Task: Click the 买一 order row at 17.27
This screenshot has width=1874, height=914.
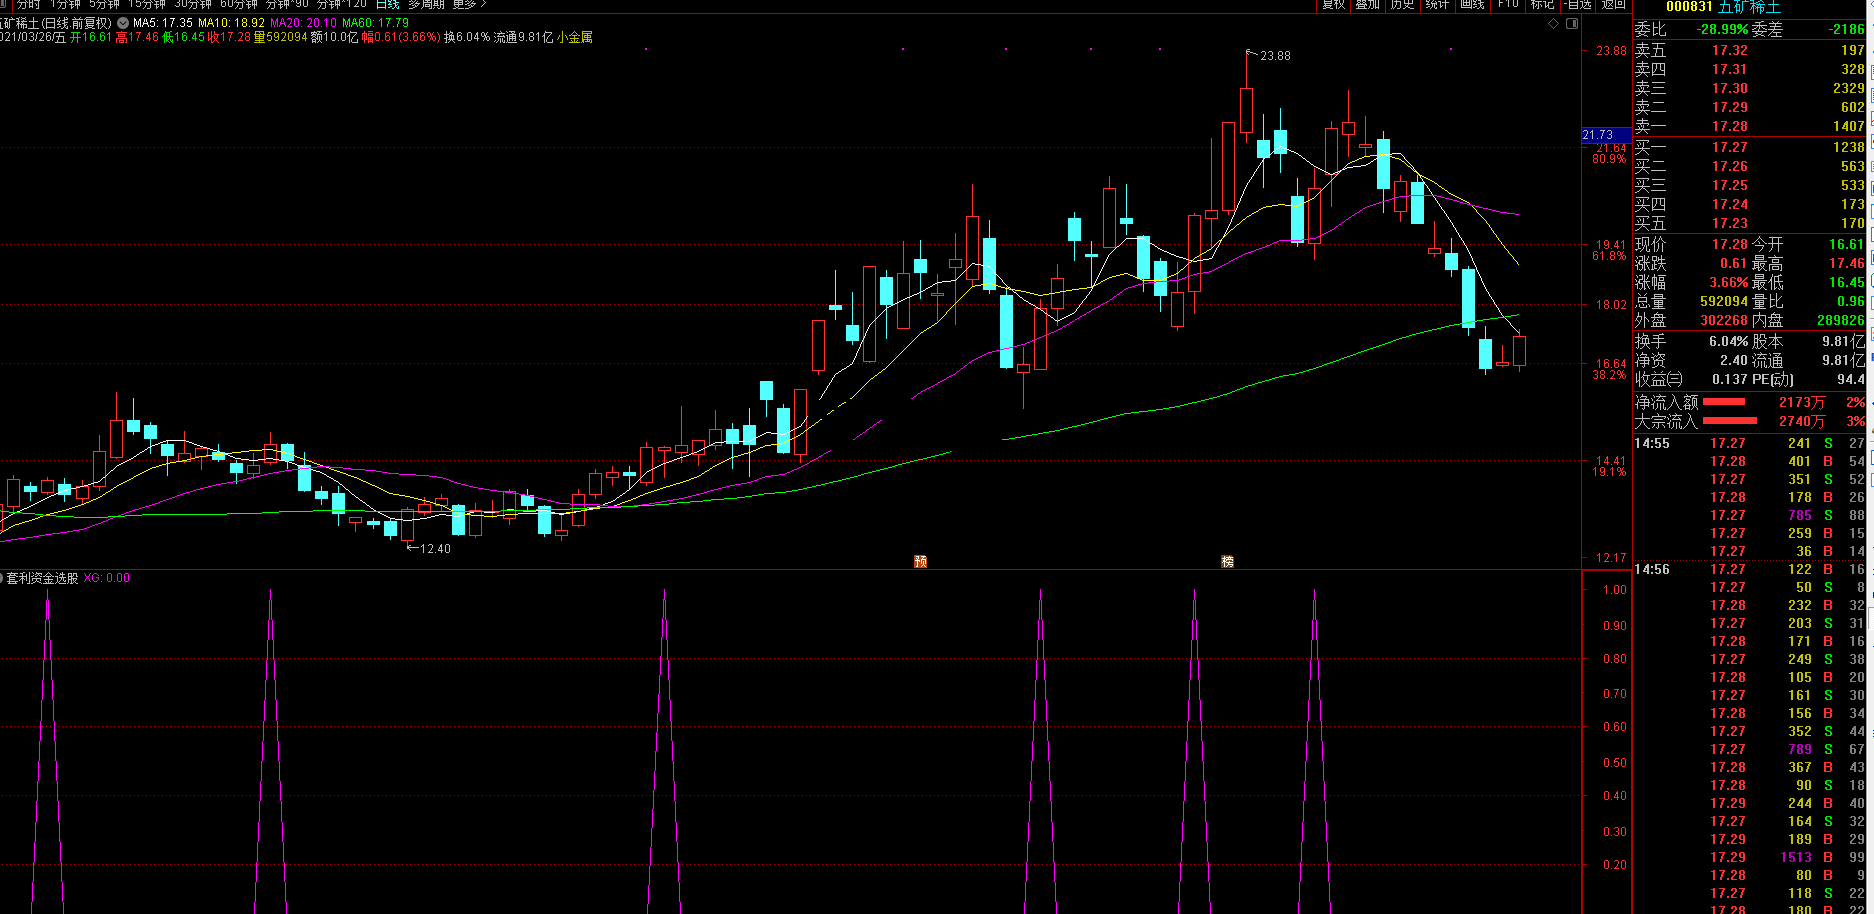Action: point(1749,147)
